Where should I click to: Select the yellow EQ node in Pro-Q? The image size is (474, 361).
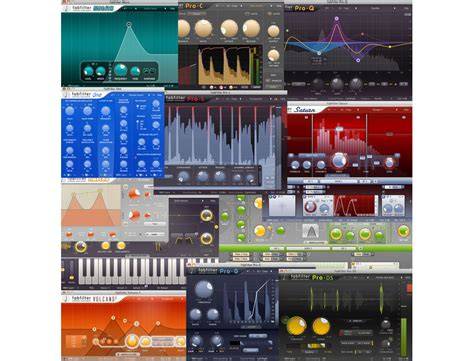[390, 47]
